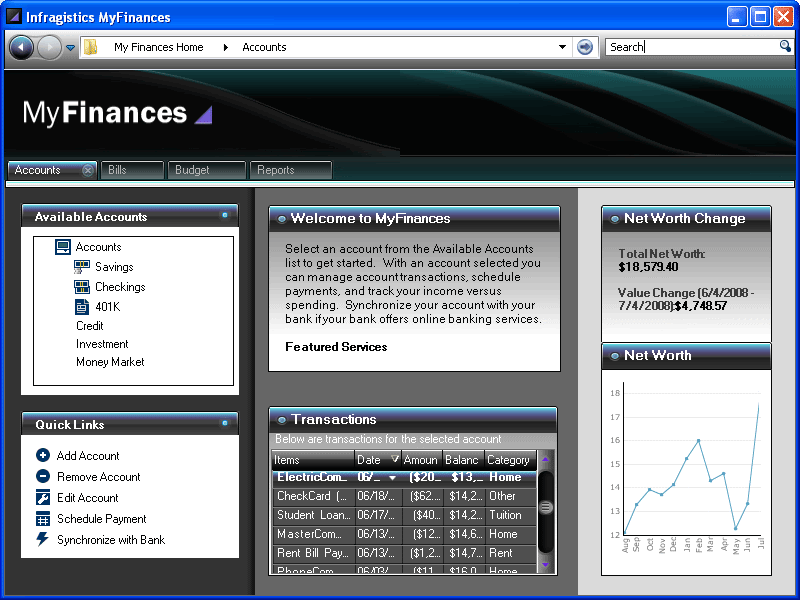The height and width of the screenshot is (600, 800).
Task: Select the ElectricCom transaction row
Action: click(x=405, y=478)
